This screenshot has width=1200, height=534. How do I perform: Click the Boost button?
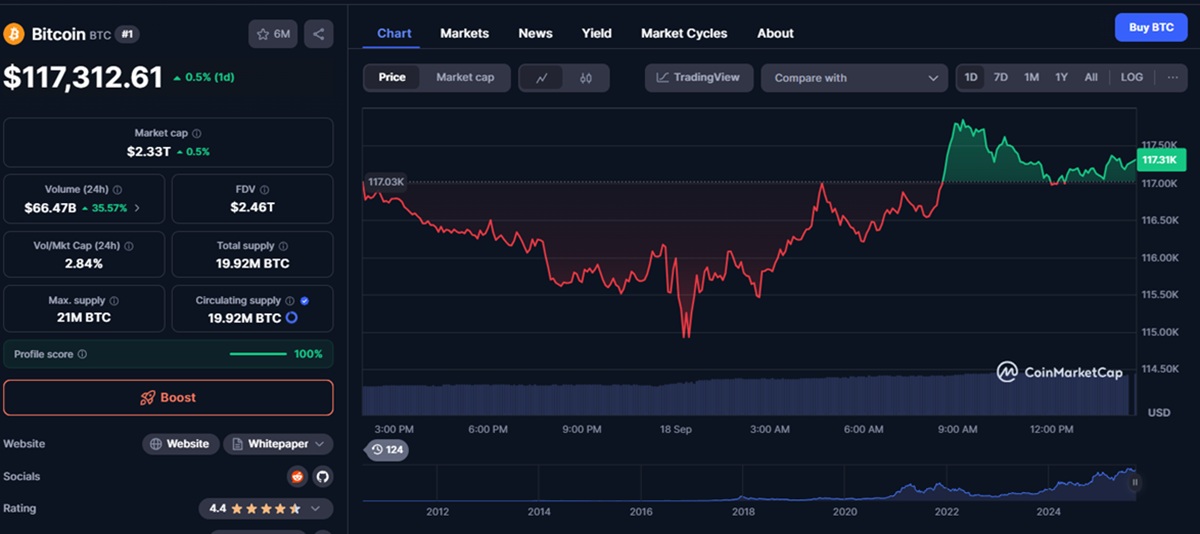pyautogui.click(x=168, y=397)
